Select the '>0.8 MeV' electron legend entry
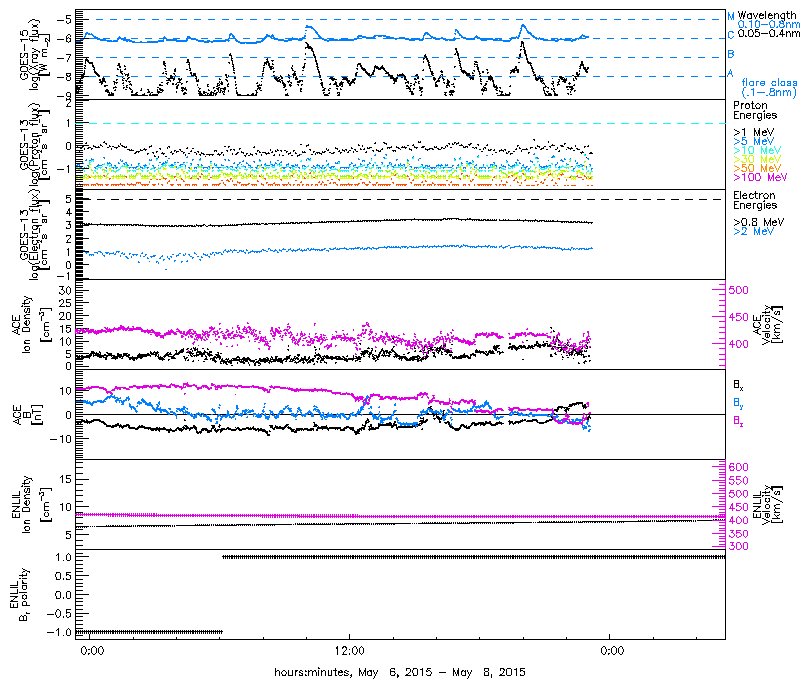This screenshot has height=680, width=800. click(x=759, y=222)
